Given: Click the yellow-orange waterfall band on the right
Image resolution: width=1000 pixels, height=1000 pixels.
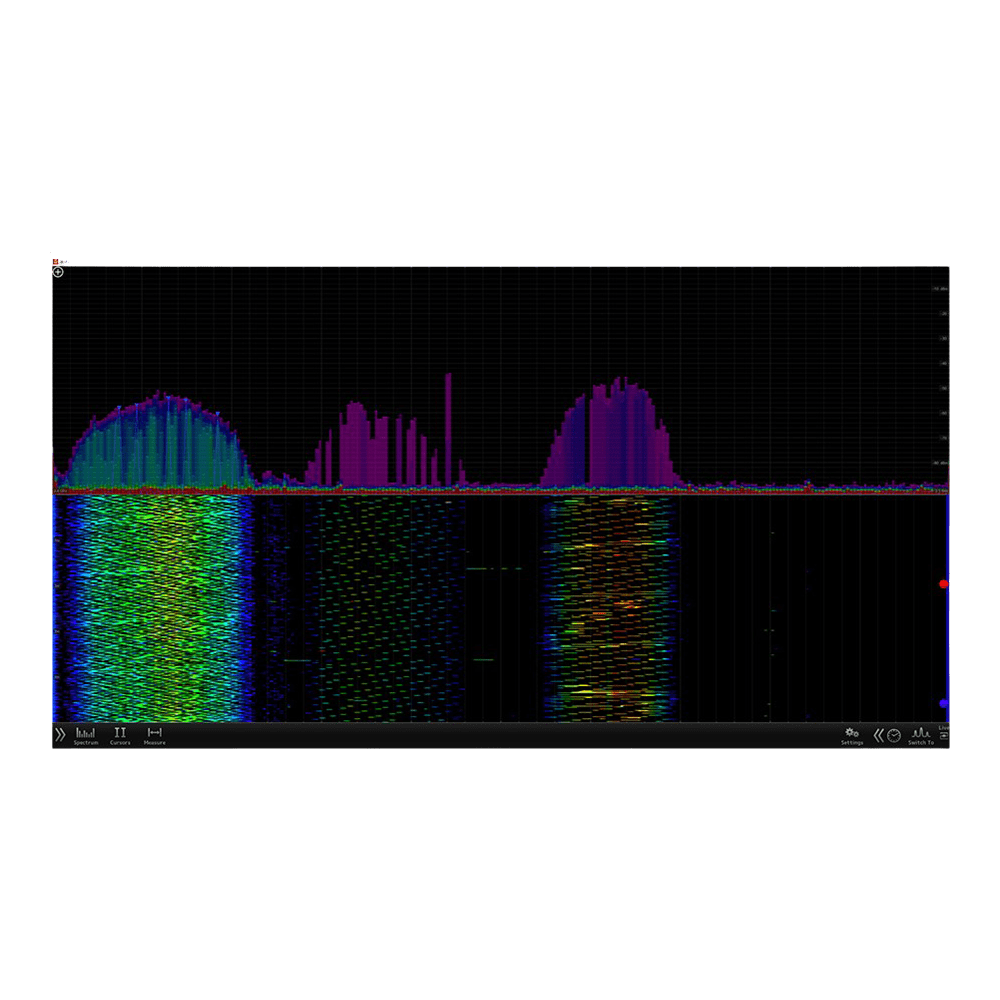Looking at the screenshot, I should point(610,610).
